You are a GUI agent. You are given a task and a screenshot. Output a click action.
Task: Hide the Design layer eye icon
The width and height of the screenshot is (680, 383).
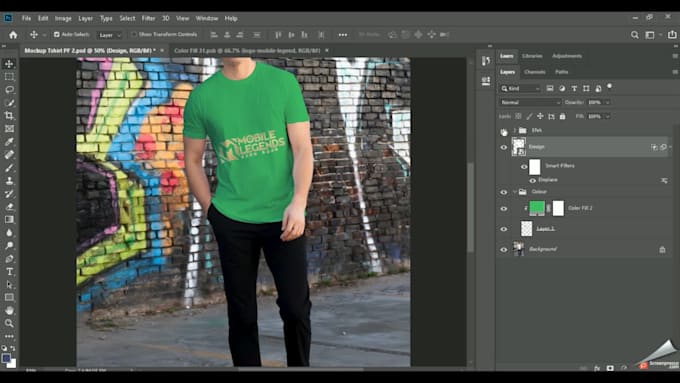(x=503, y=147)
